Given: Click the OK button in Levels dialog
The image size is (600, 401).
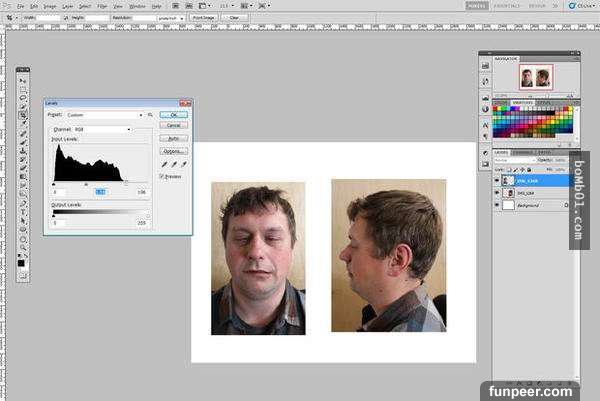Looking at the screenshot, I should (172, 115).
